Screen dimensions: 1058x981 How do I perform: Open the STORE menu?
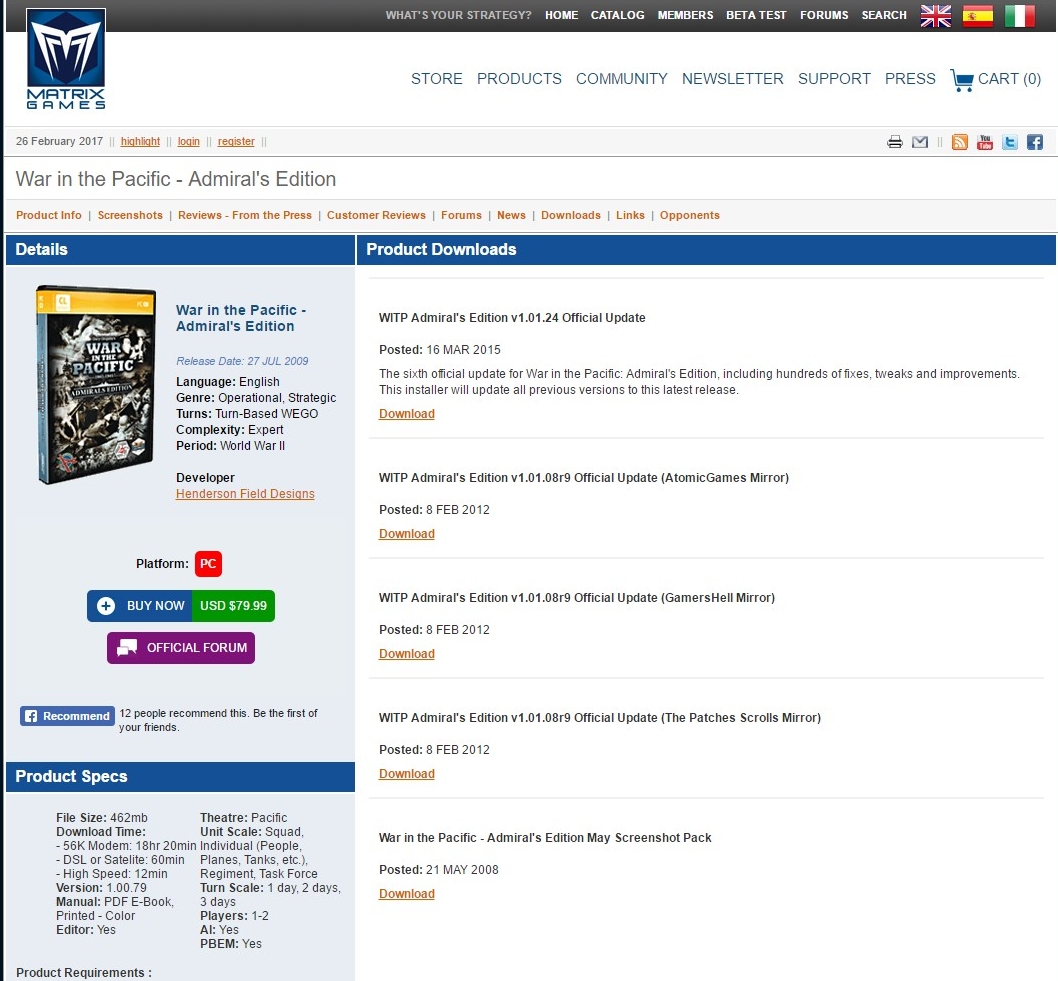coord(437,79)
